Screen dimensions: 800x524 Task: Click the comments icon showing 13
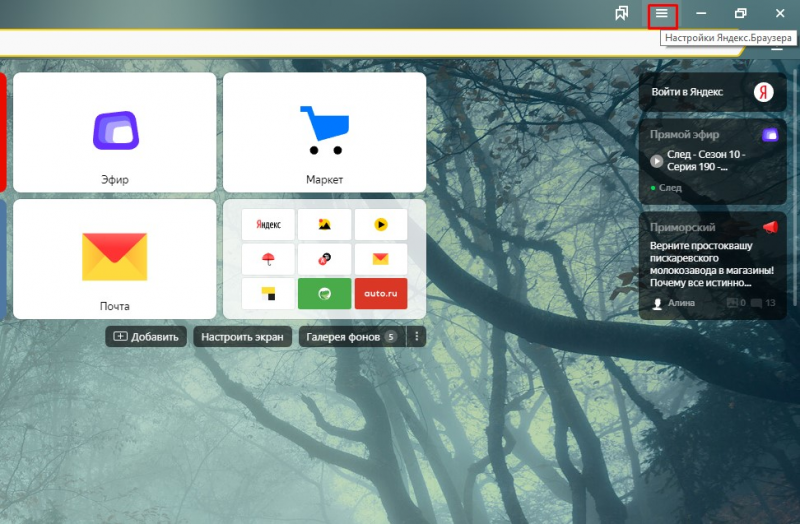757,303
